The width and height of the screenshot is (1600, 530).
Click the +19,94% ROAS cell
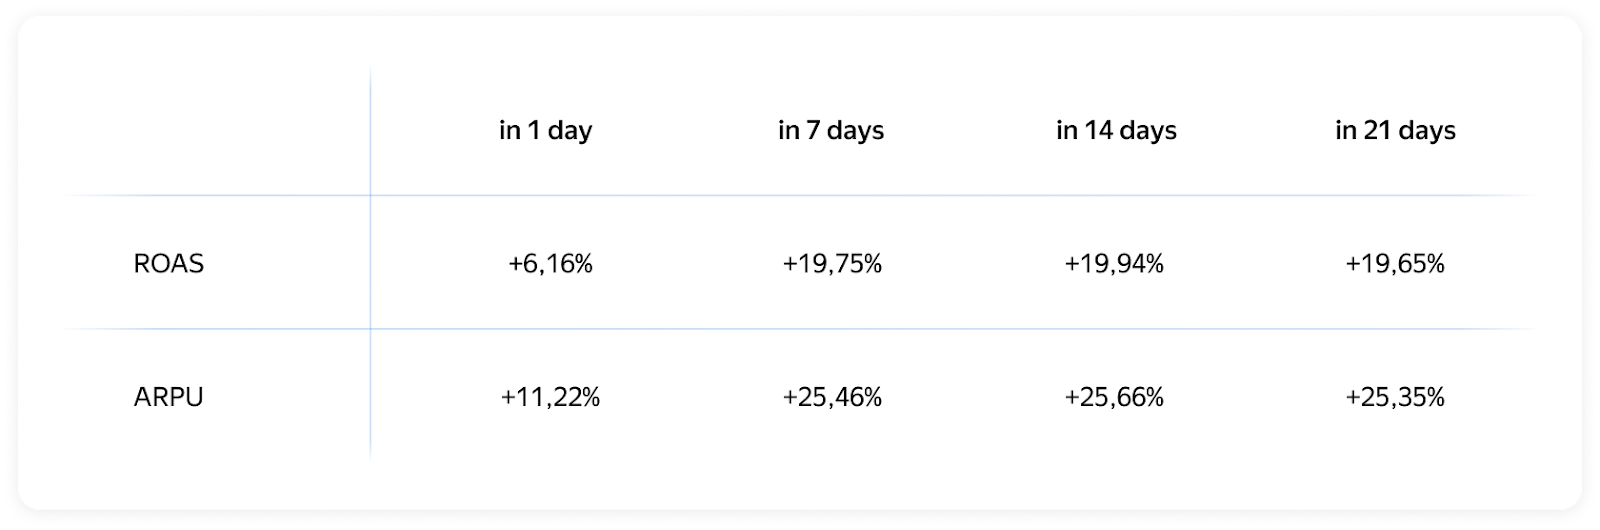pos(1114,264)
